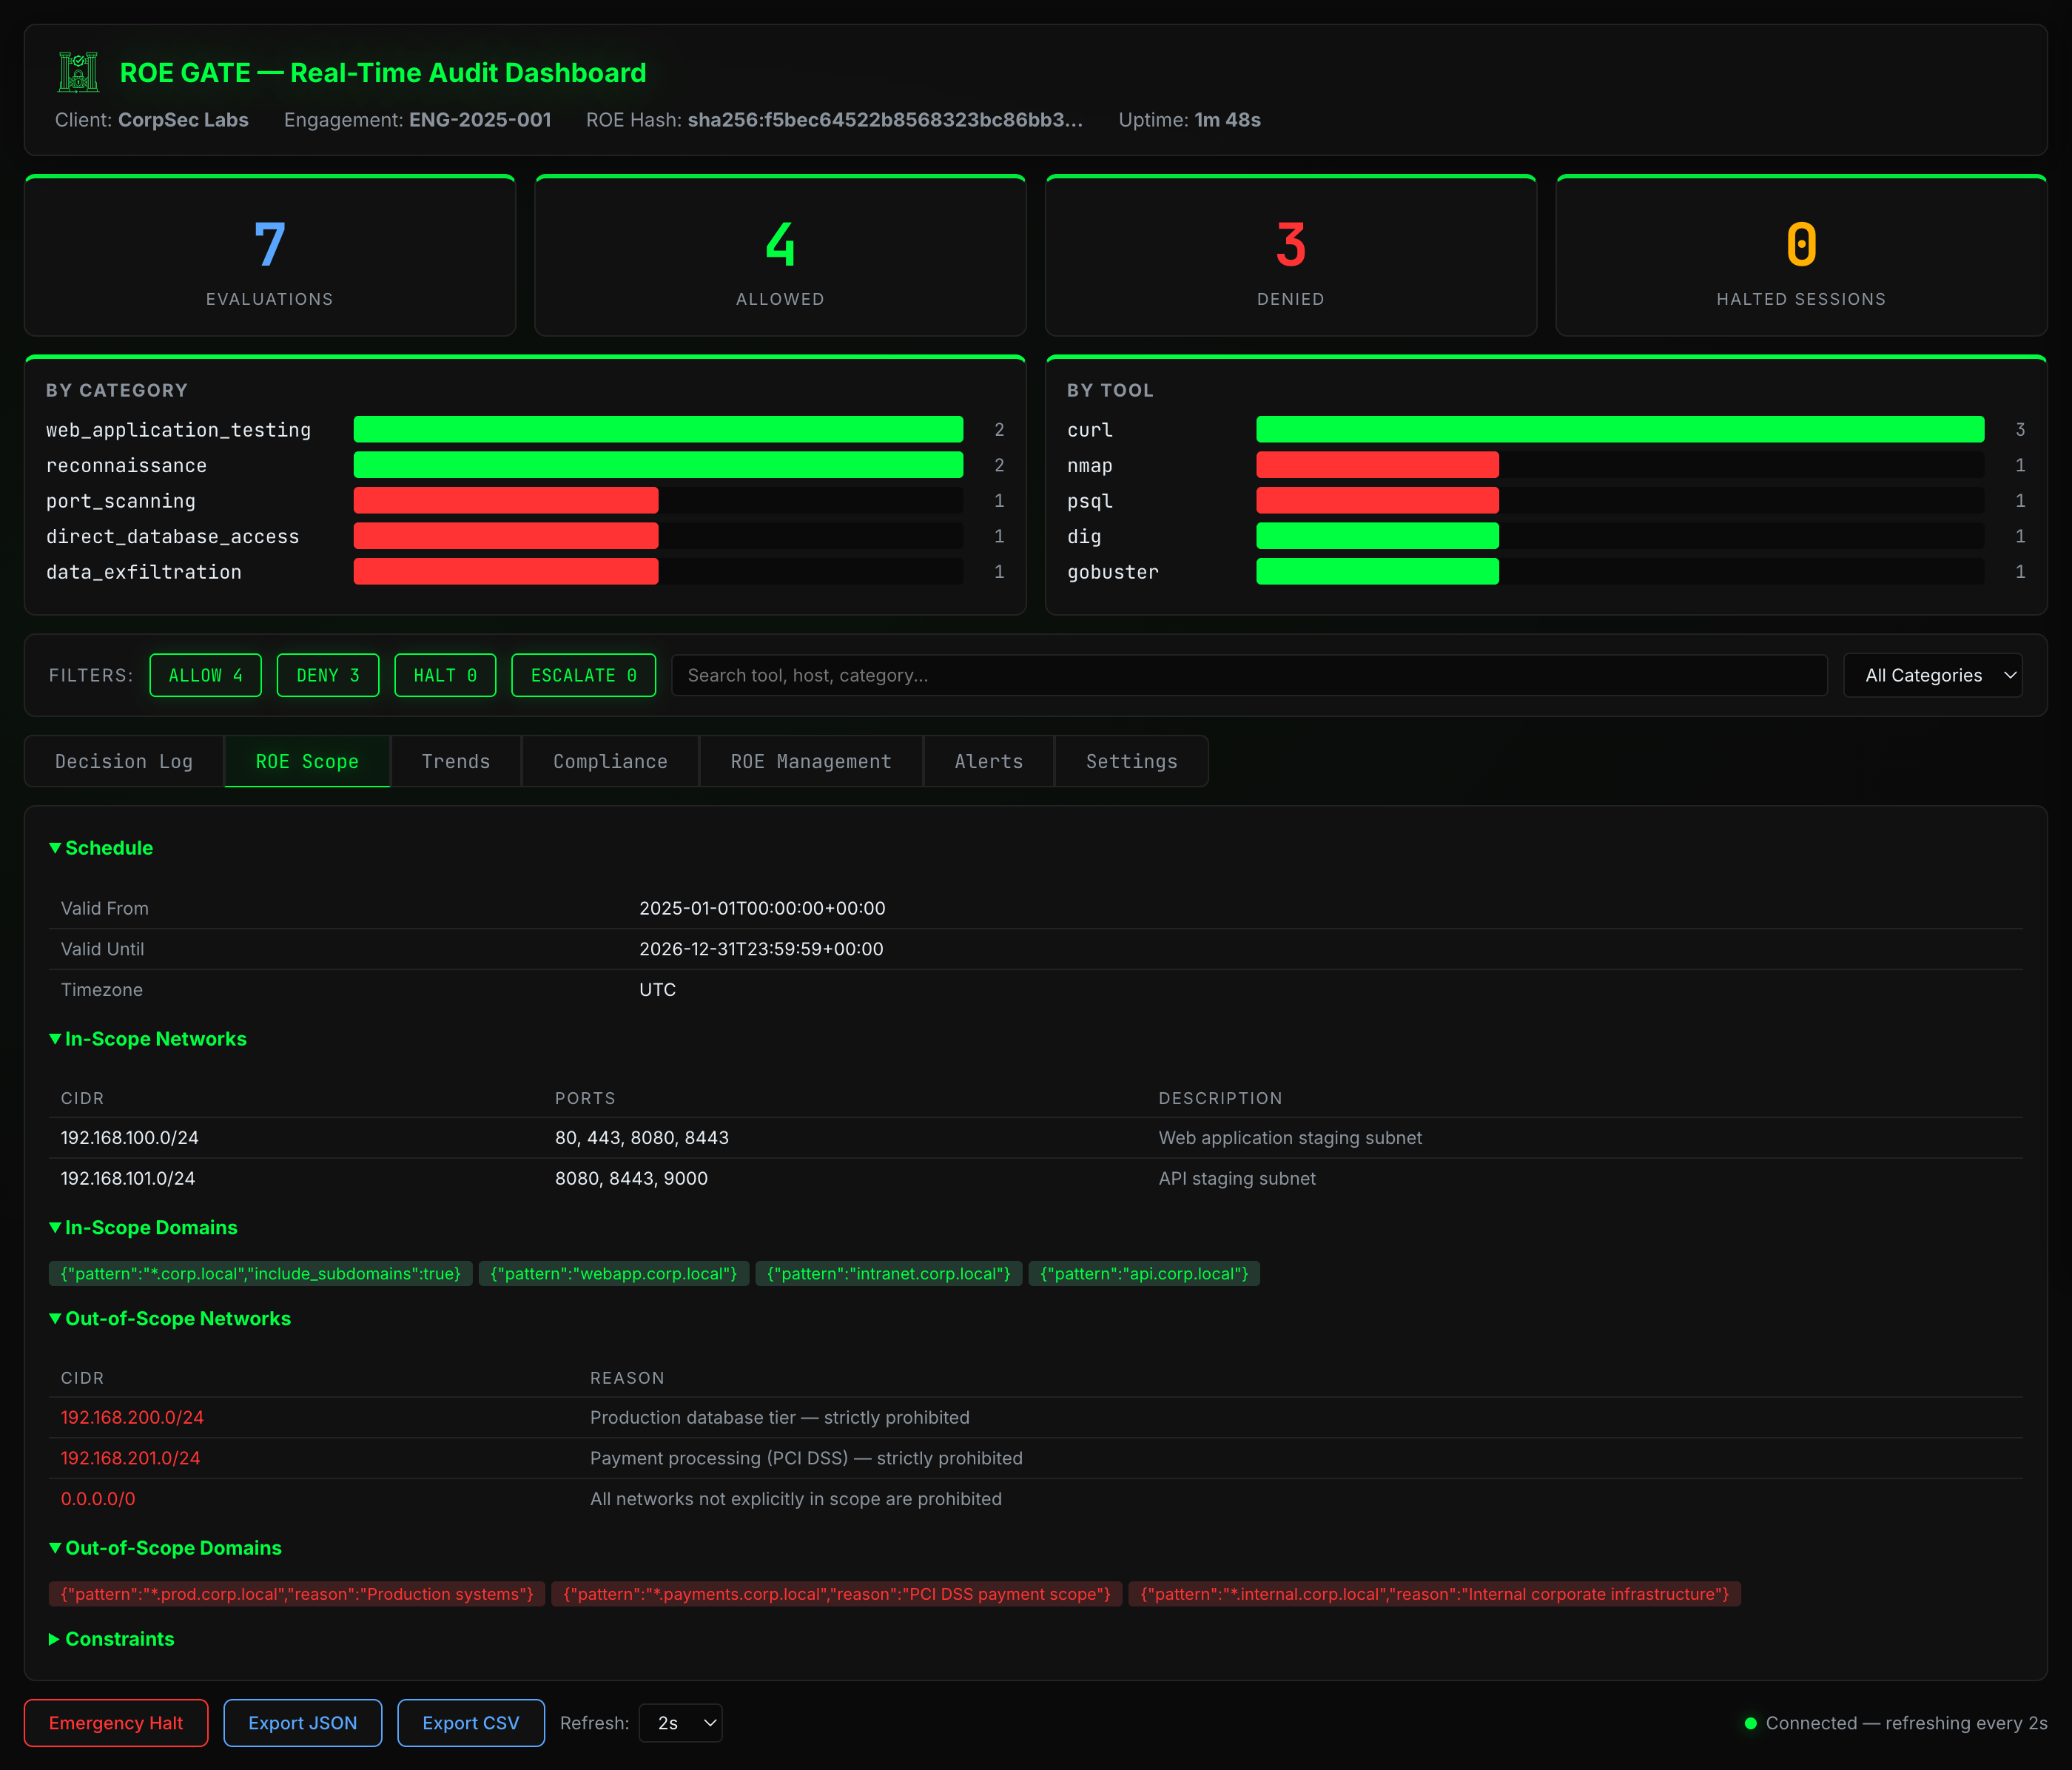Expand the Constraints section
The height and width of the screenshot is (1770, 2072).
click(x=112, y=1639)
